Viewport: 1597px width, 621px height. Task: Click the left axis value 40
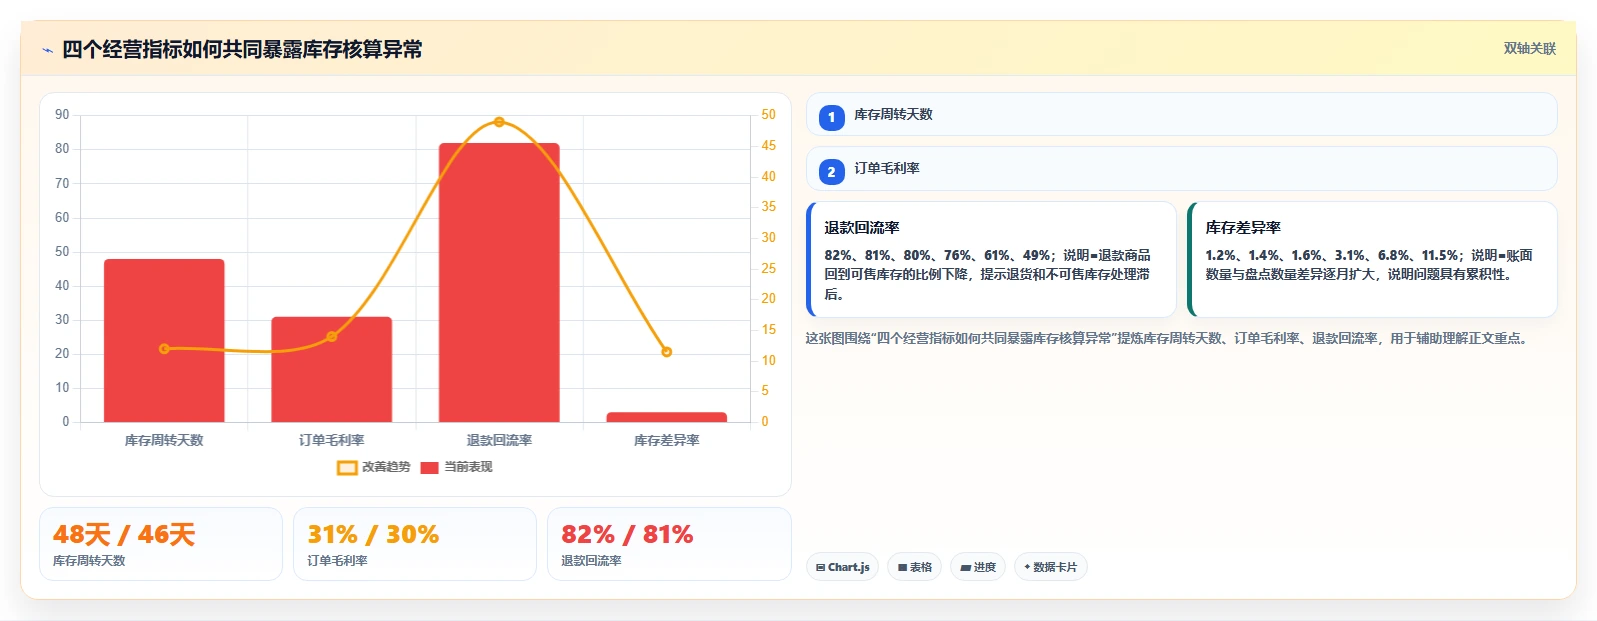coord(62,285)
